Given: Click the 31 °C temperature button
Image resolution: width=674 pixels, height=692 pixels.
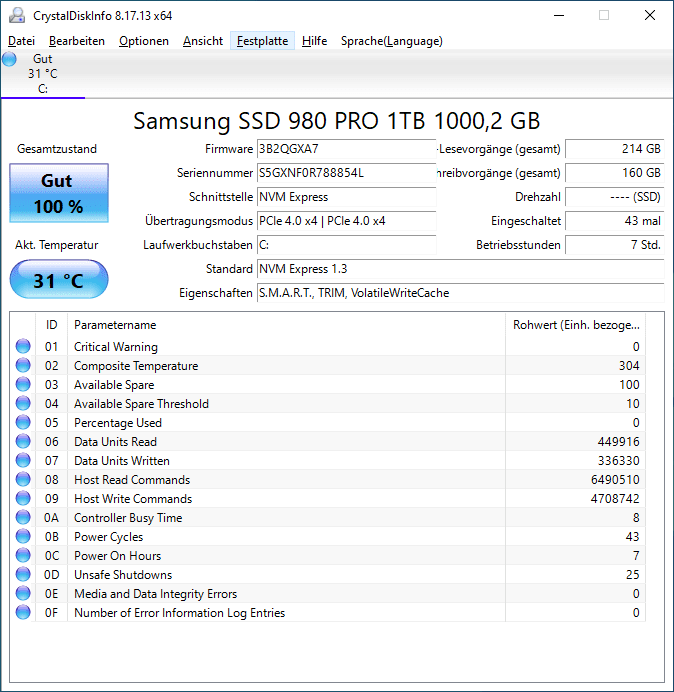Looking at the screenshot, I should [59, 280].
